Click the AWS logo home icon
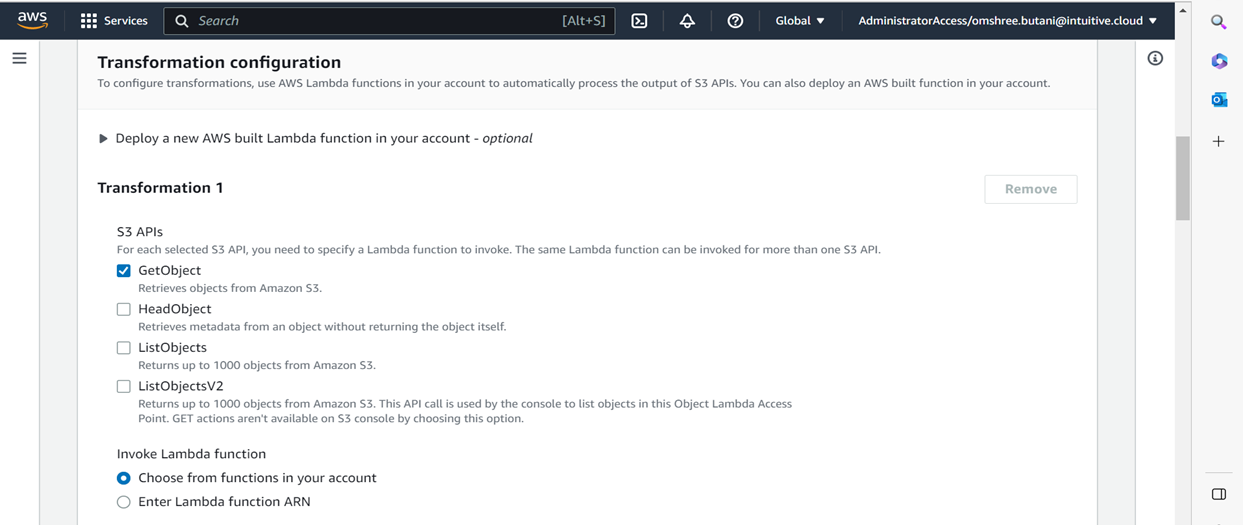Screen dimensions: 1243x525 click(32, 21)
